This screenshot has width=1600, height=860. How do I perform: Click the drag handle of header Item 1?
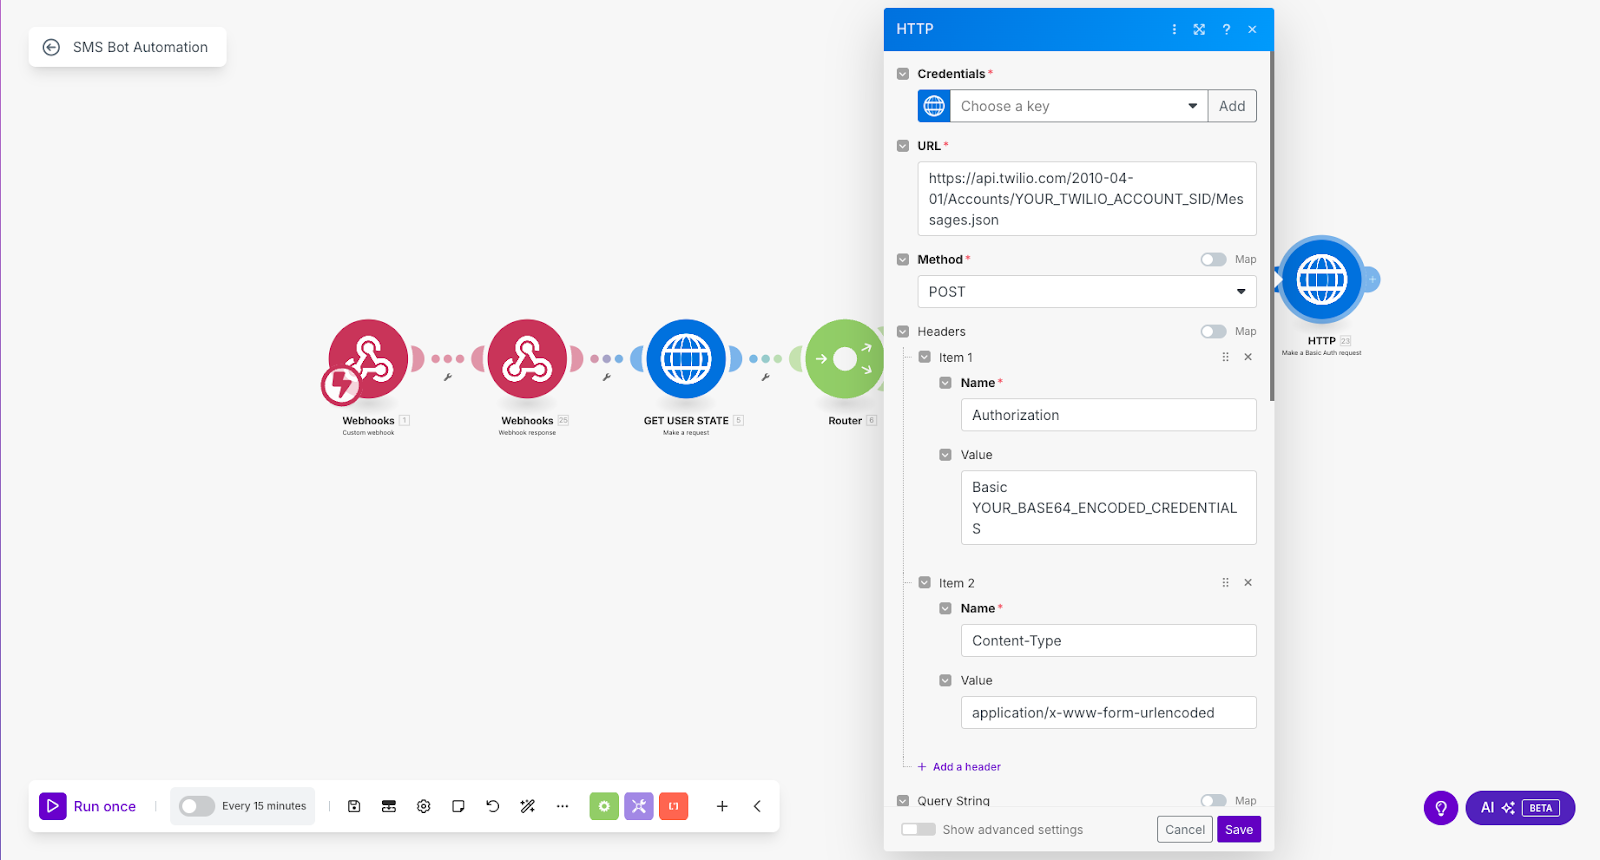click(x=1226, y=357)
